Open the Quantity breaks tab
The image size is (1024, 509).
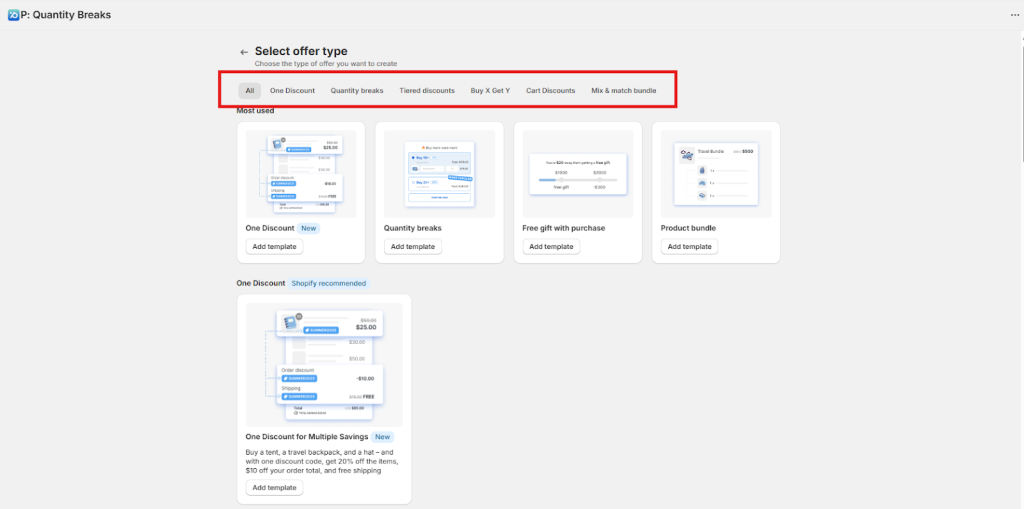357,90
